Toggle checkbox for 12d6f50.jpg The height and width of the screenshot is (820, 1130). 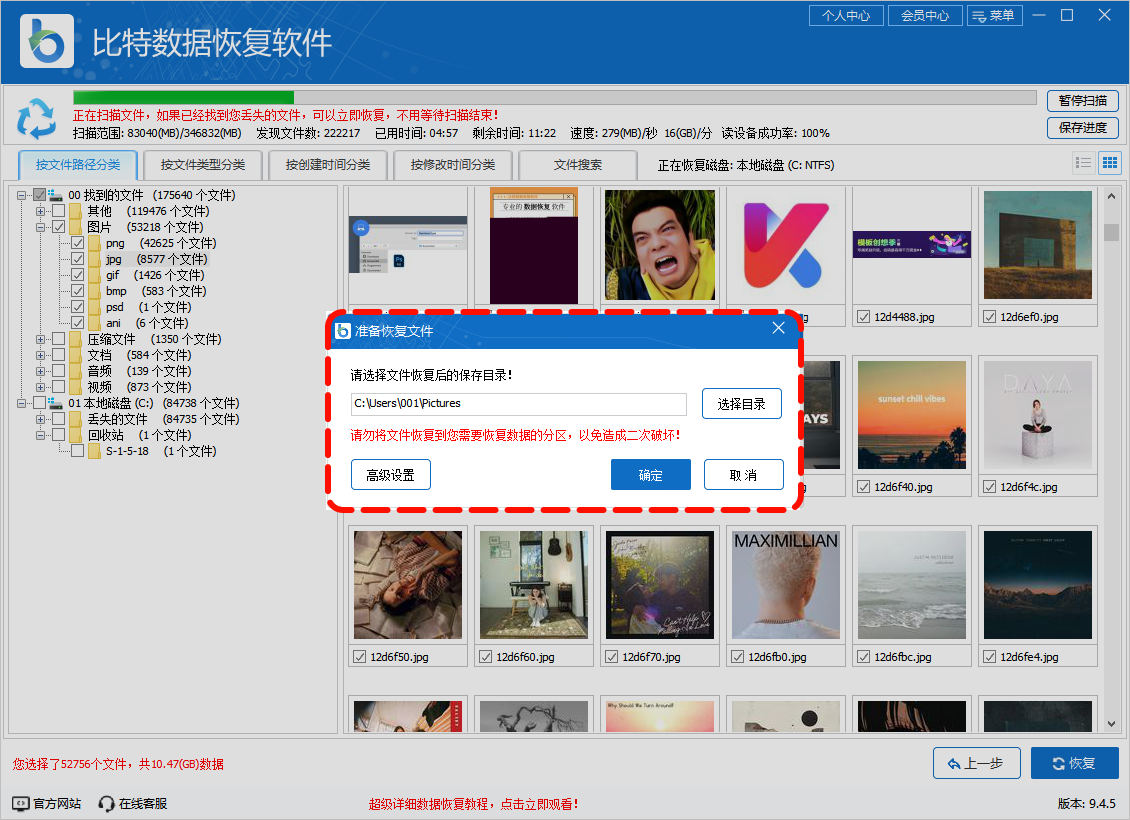click(360, 656)
